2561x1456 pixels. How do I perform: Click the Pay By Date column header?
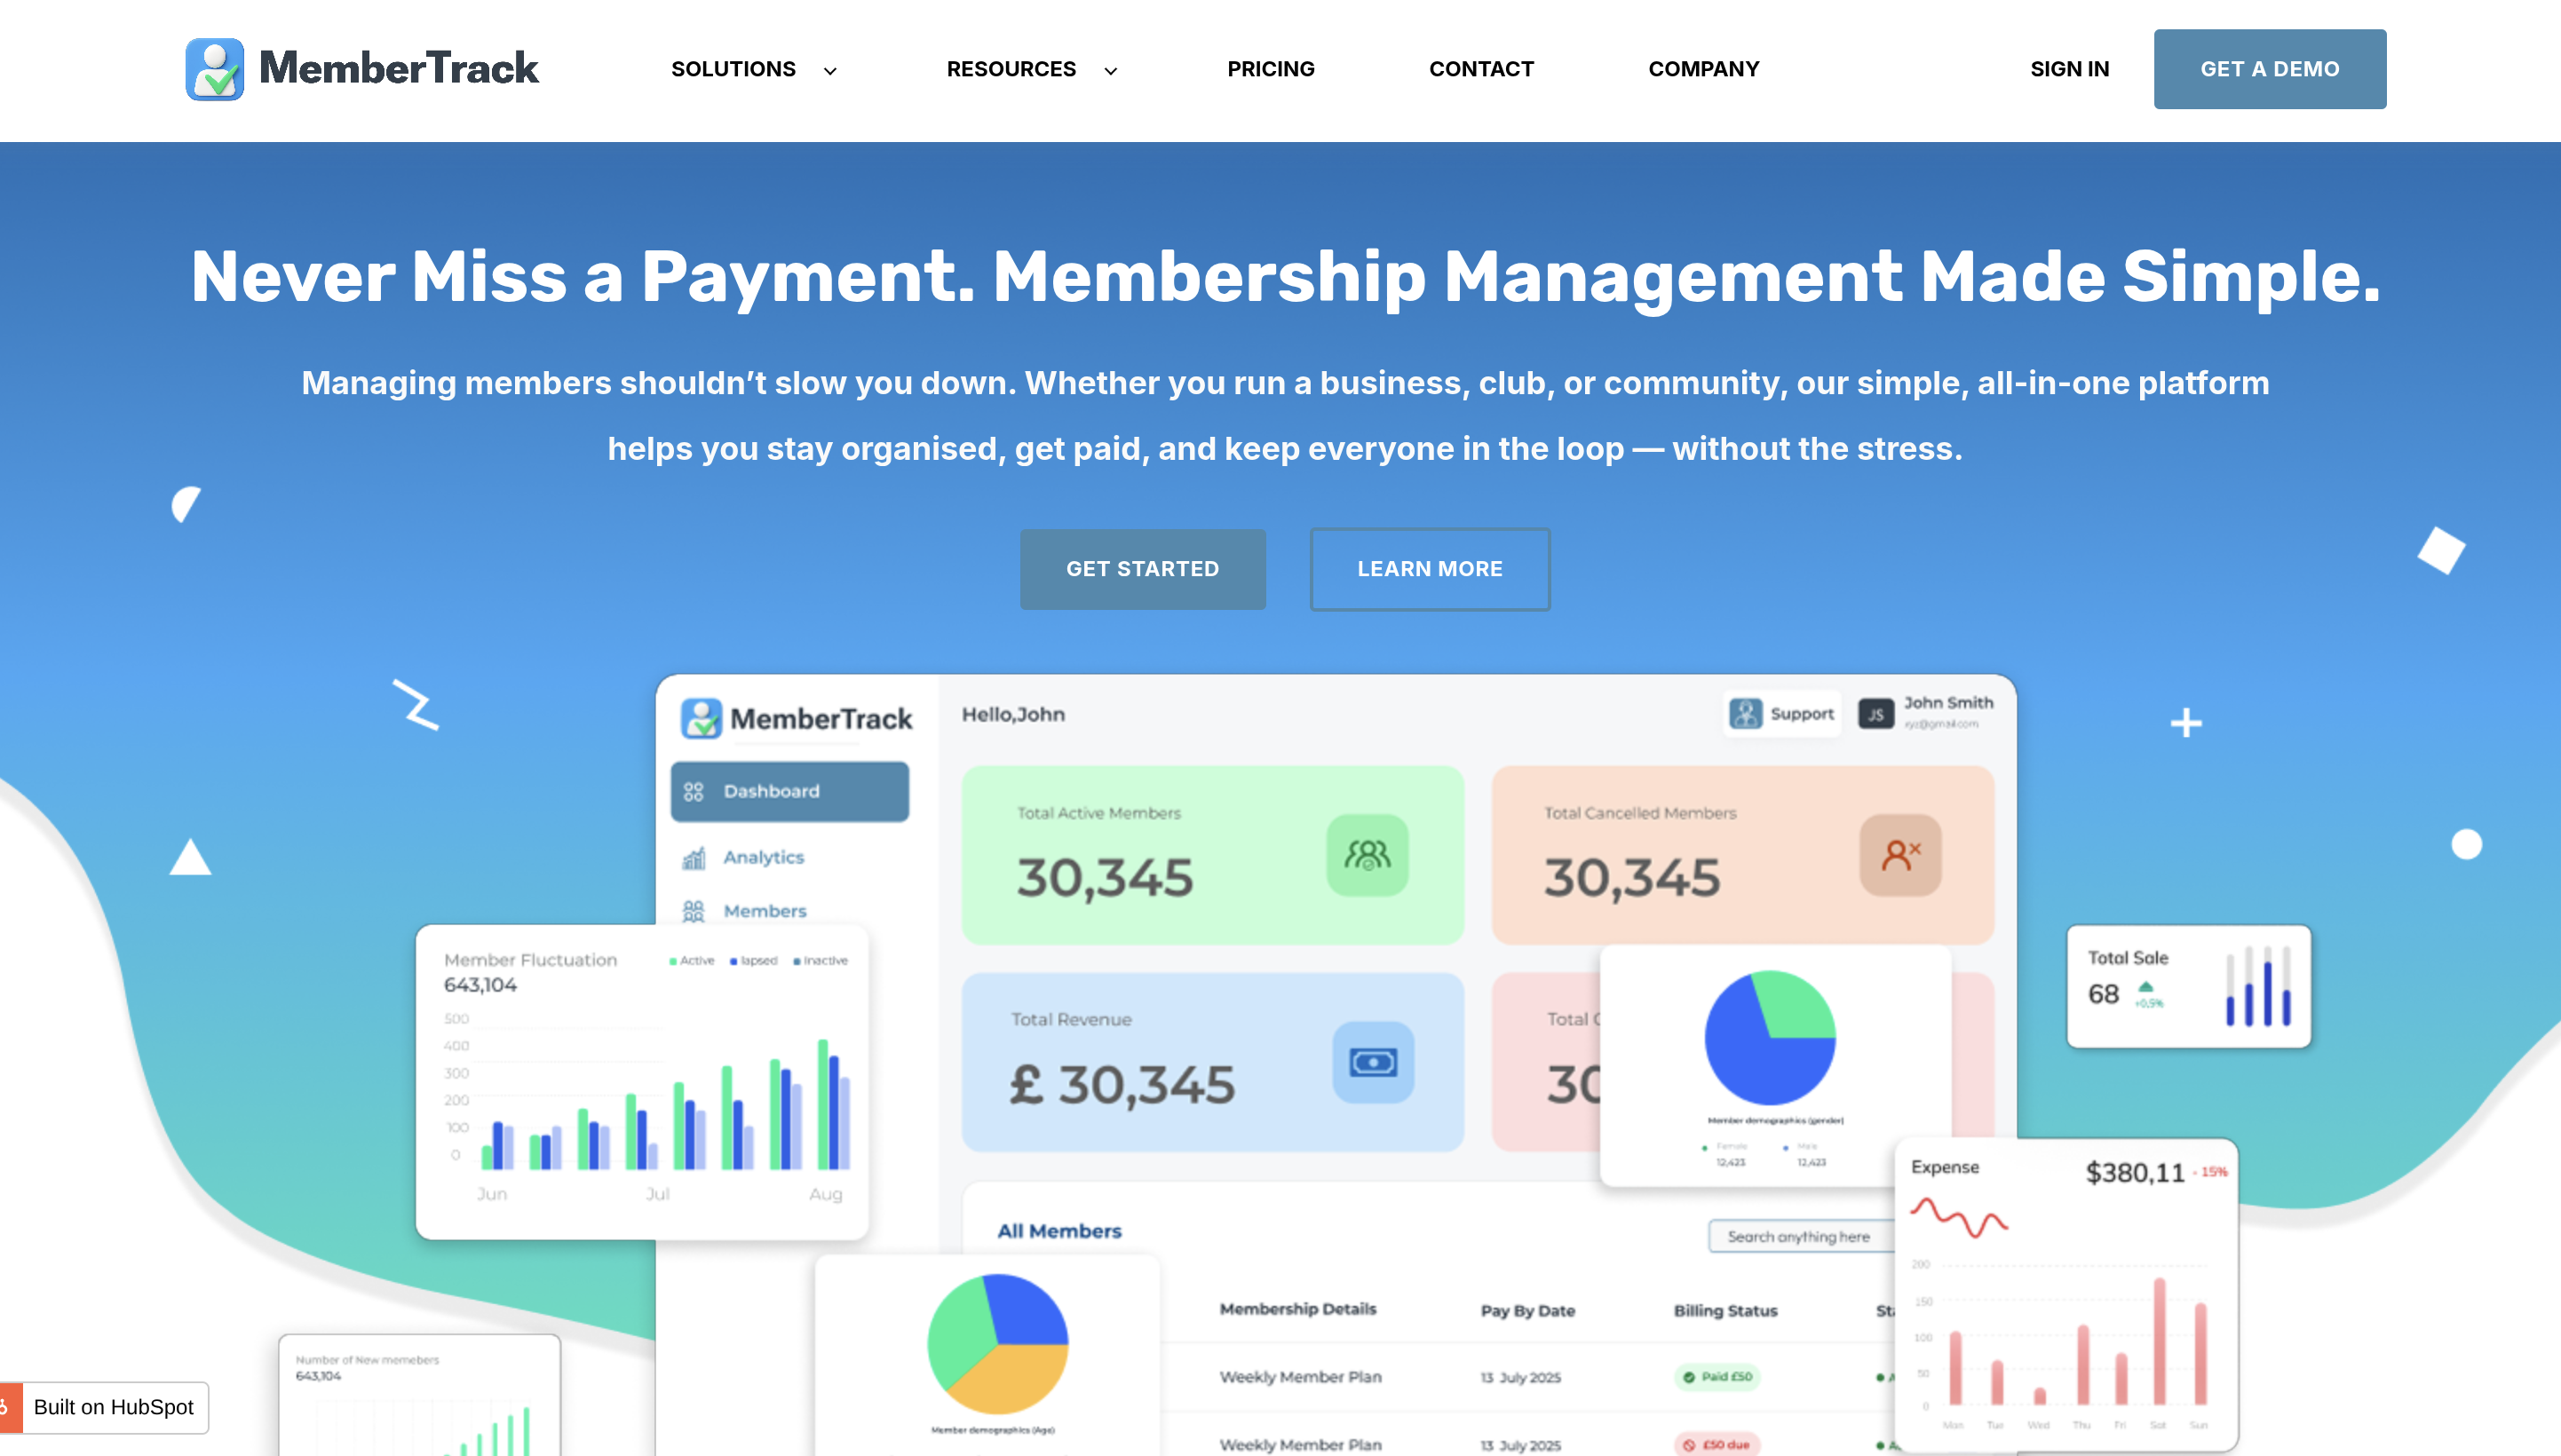(1527, 1310)
